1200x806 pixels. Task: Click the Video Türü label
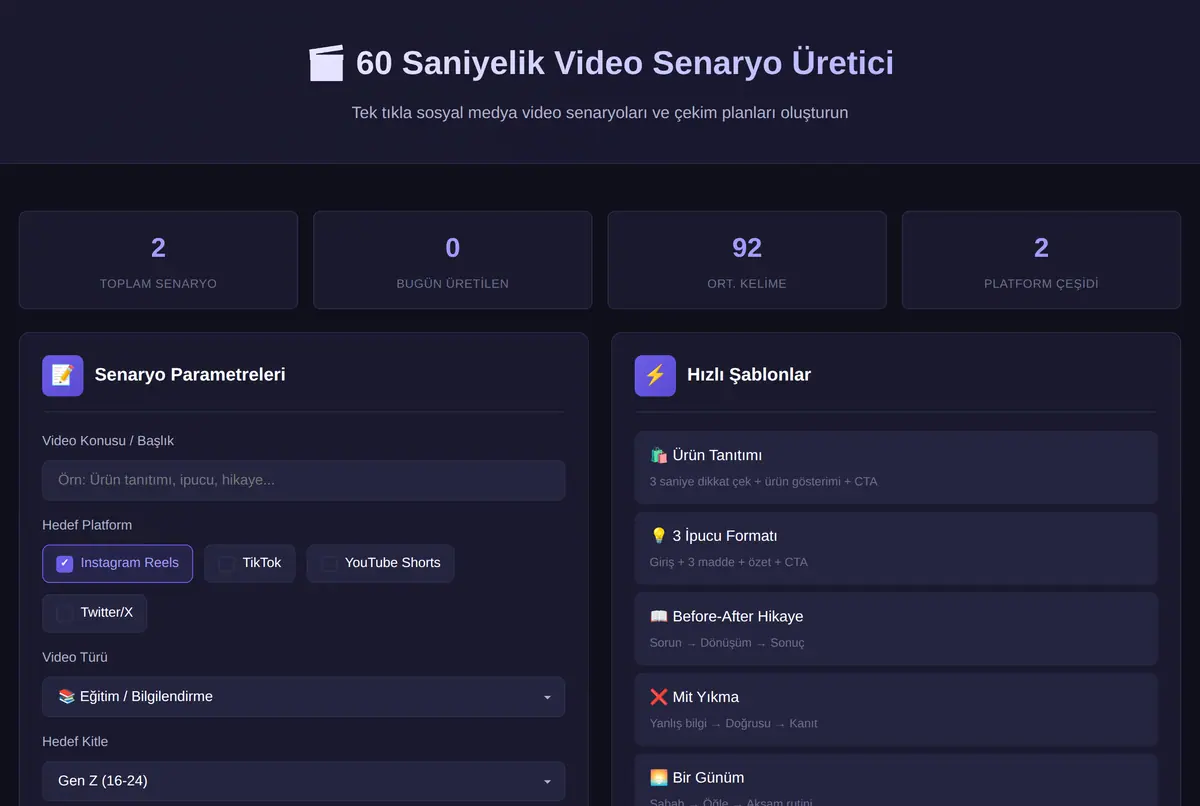tap(75, 657)
